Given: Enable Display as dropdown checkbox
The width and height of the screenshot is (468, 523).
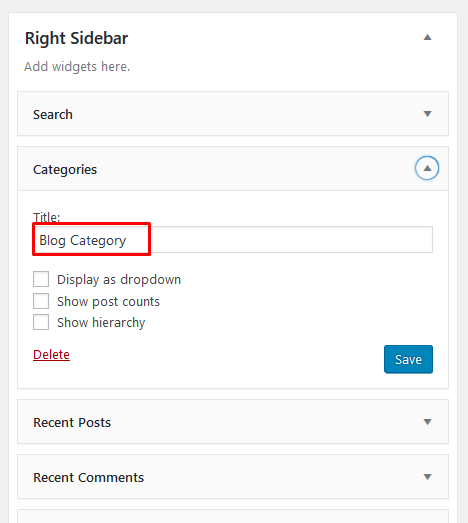Looking at the screenshot, I should click(41, 279).
